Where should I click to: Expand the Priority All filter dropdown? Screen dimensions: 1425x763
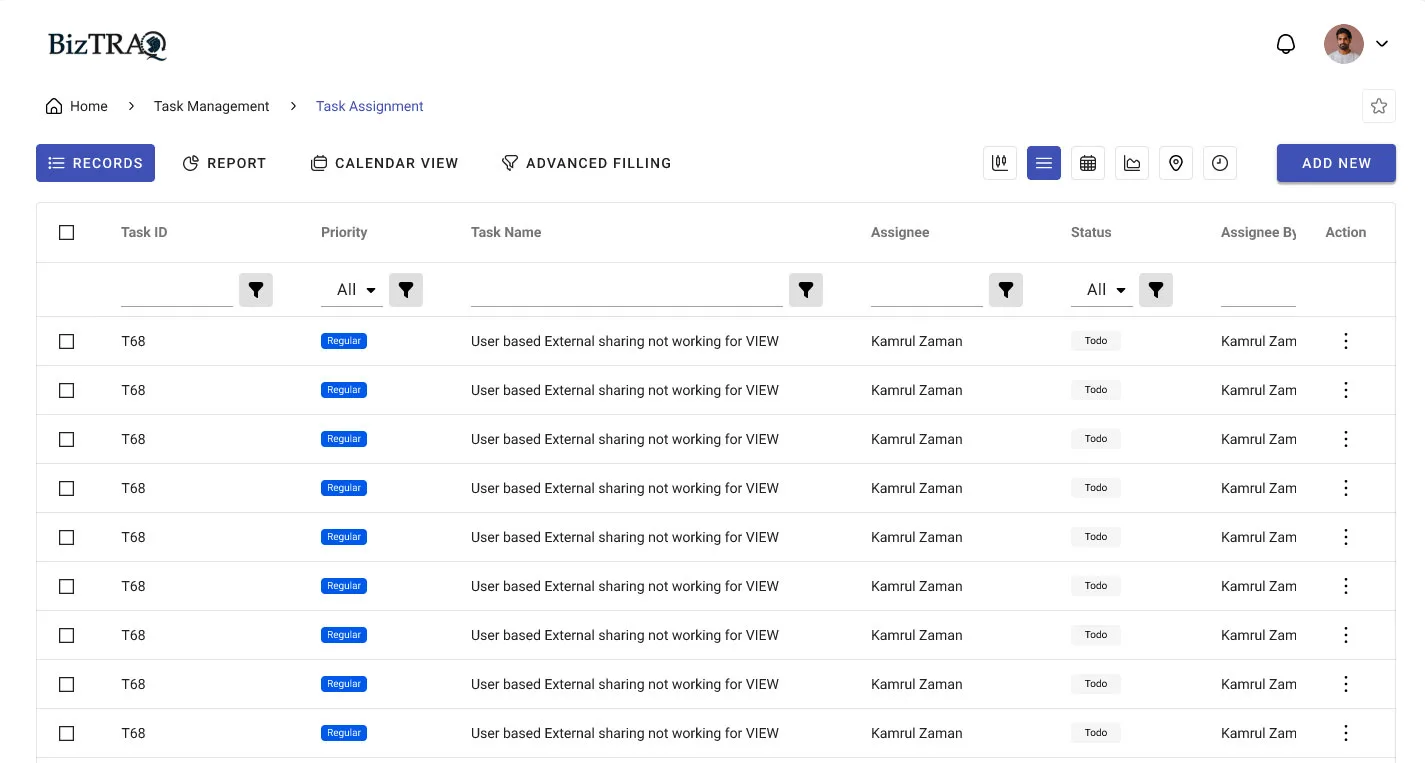(352, 290)
